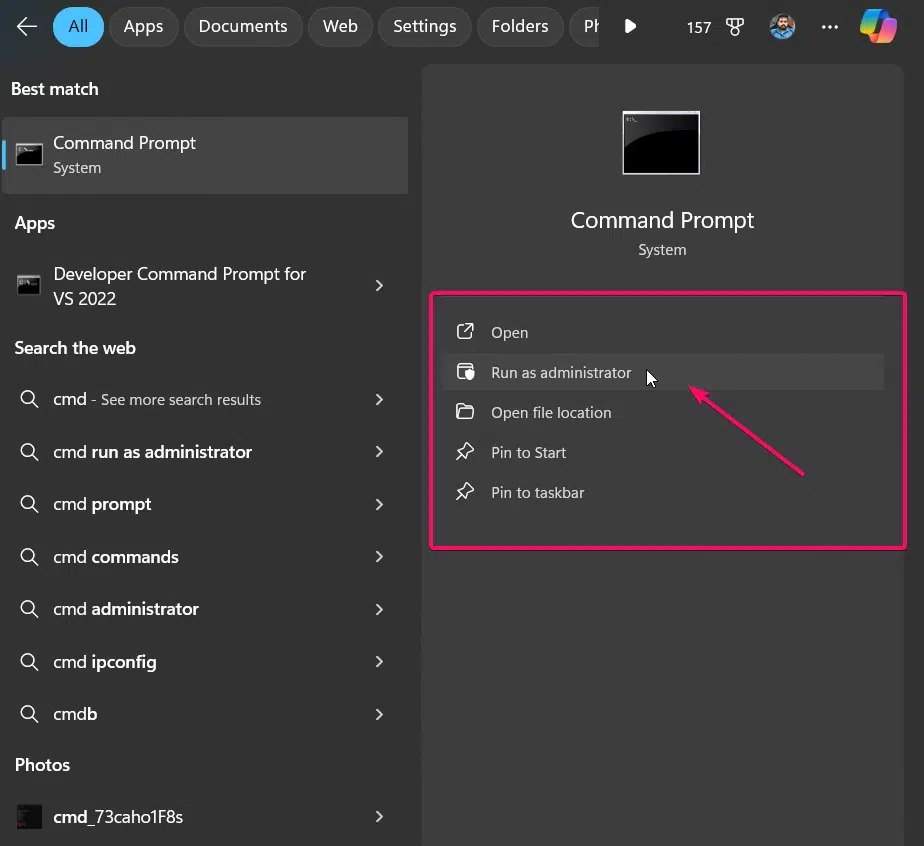Expand 'cmd prompt' chevron

point(379,504)
